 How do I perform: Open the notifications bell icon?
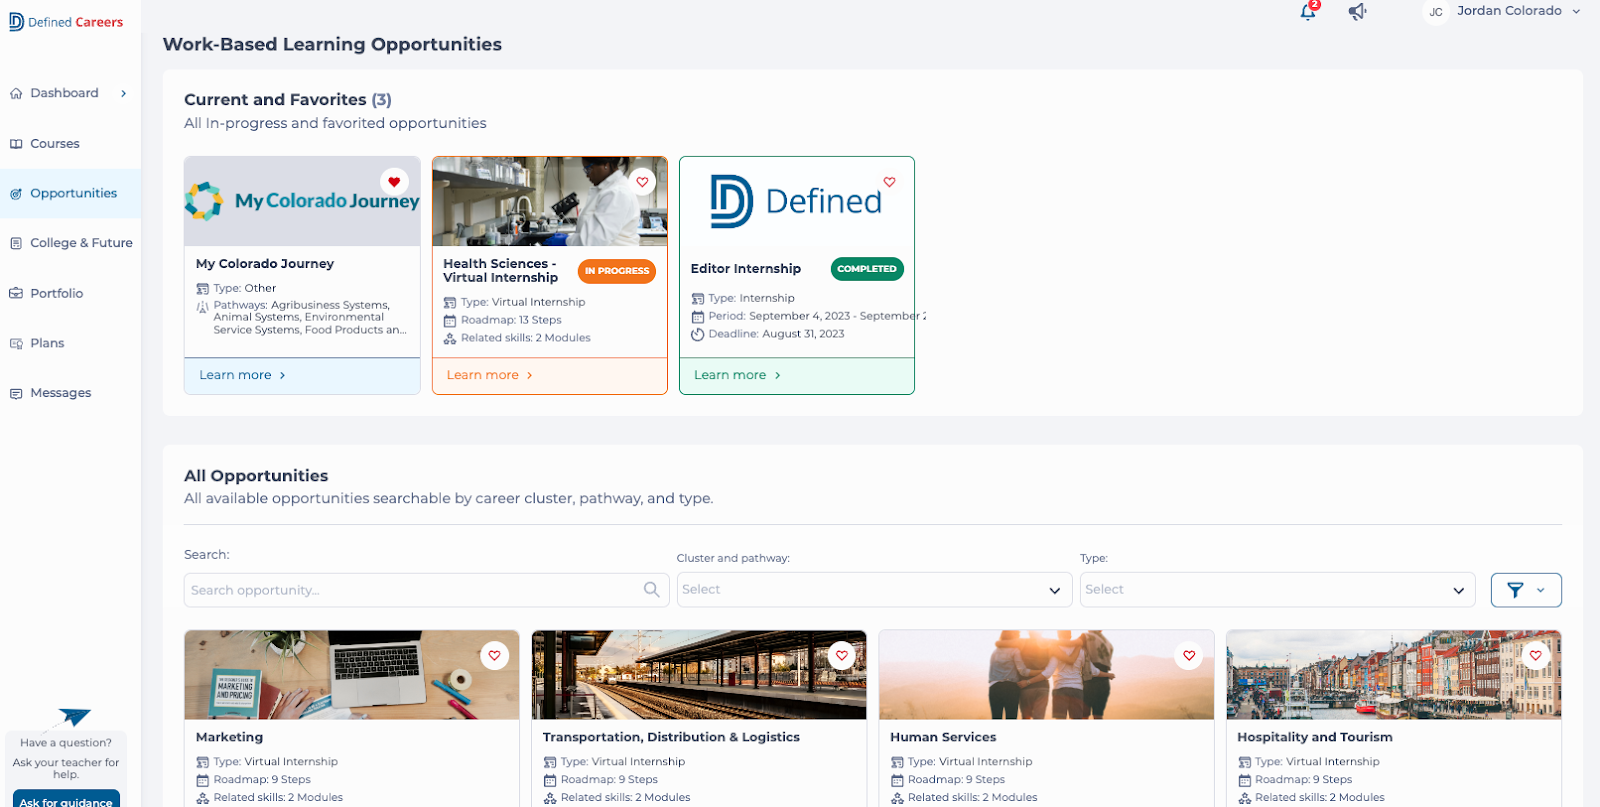click(x=1308, y=12)
